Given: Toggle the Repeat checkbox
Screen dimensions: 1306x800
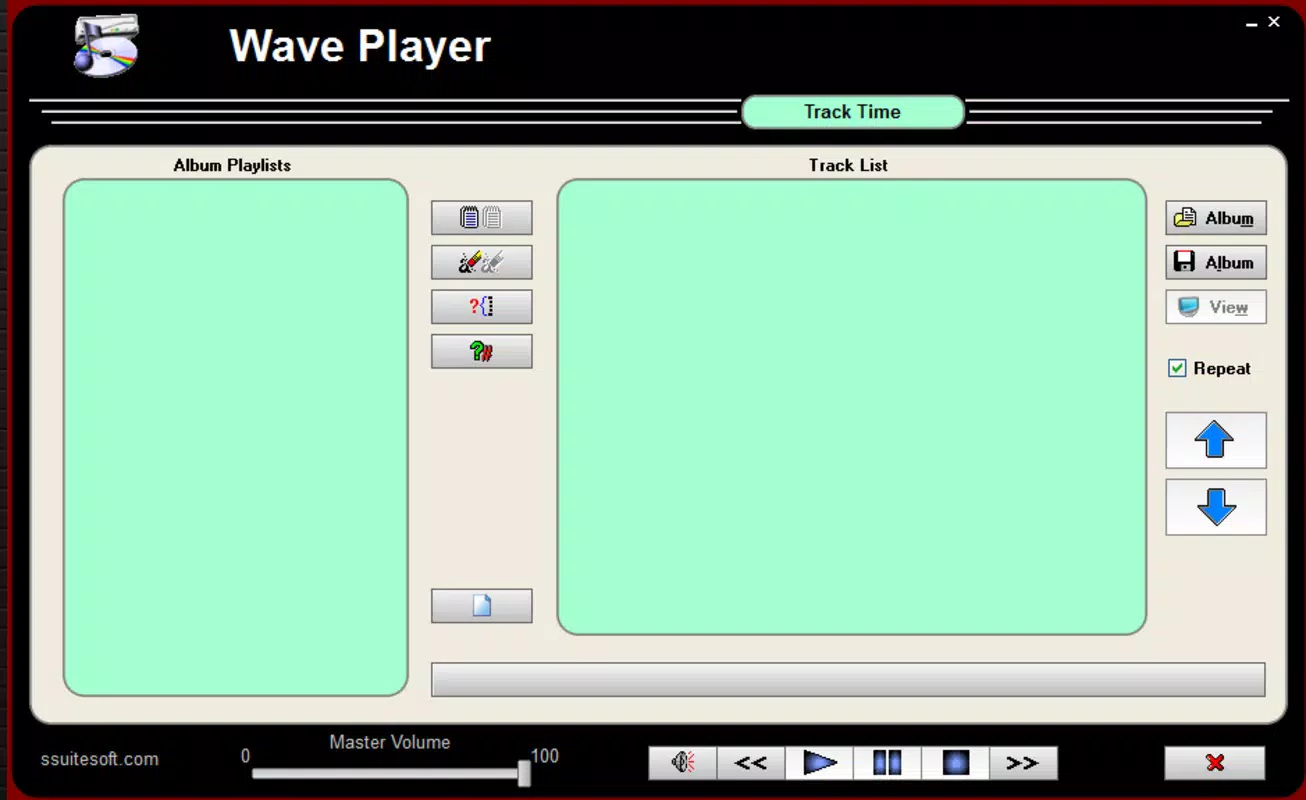Looking at the screenshot, I should [x=1178, y=369].
